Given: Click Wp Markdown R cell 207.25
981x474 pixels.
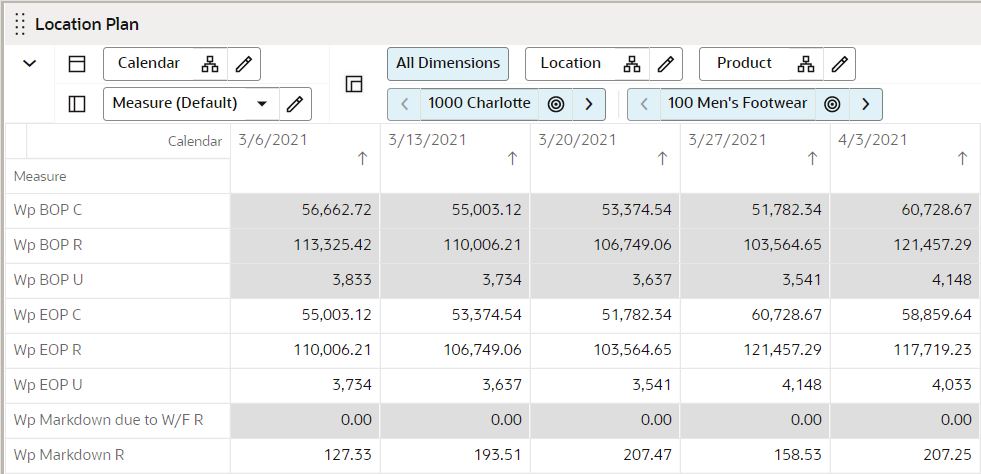Looking at the screenshot, I should pyautogui.click(x=905, y=455).
